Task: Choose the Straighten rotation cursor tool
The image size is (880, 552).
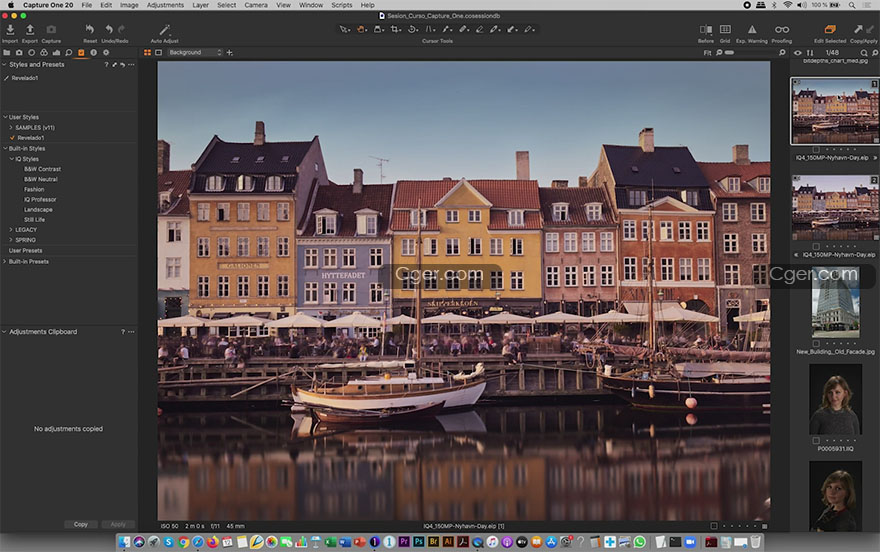Action: point(412,29)
